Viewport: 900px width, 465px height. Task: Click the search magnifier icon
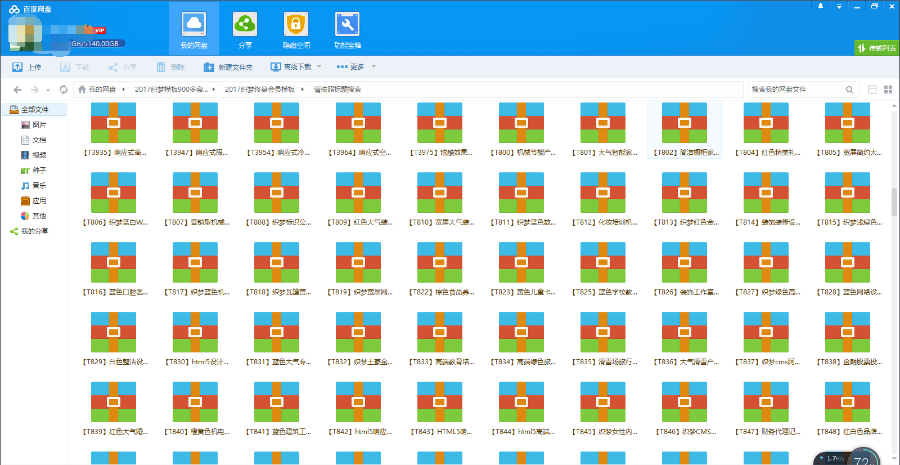[x=849, y=89]
